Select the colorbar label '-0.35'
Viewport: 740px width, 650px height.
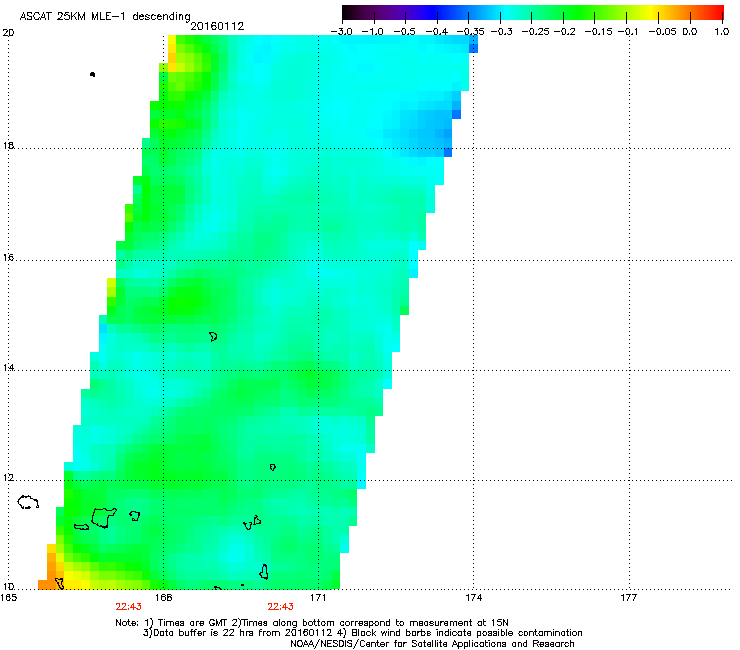pyautogui.click(x=471, y=32)
